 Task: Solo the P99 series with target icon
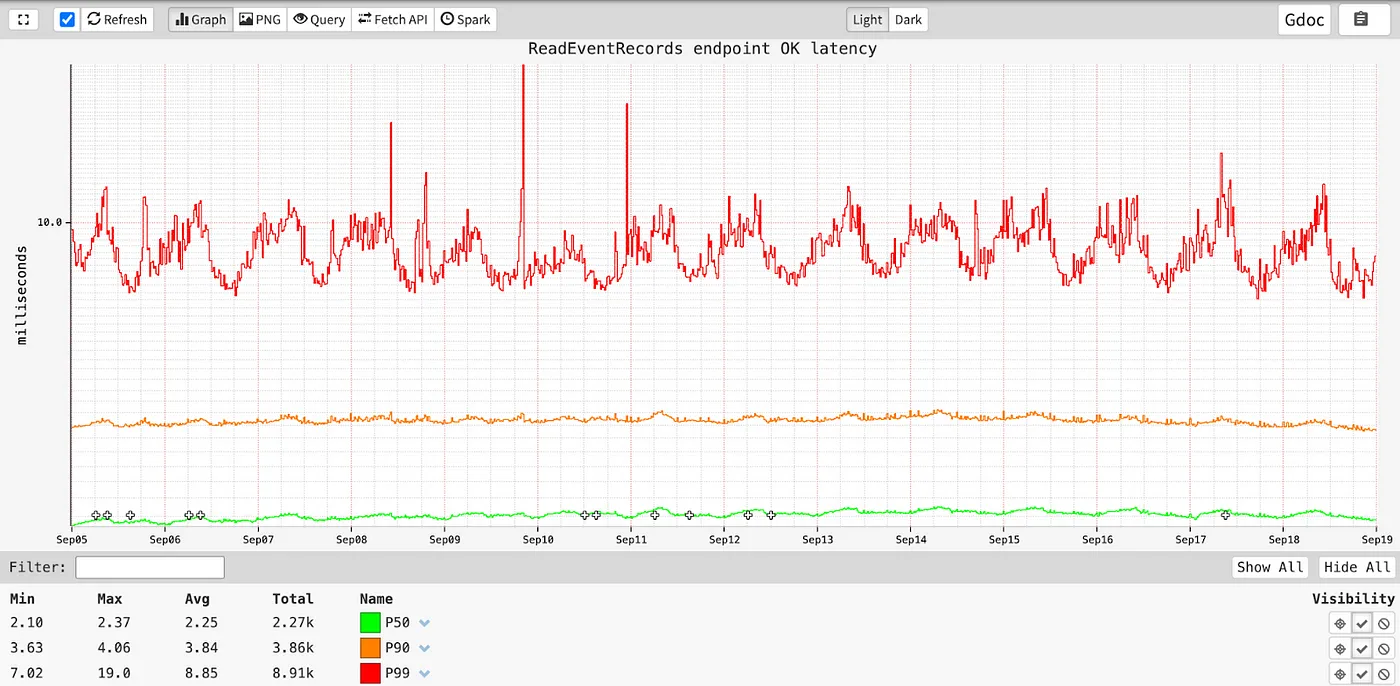point(1340,674)
